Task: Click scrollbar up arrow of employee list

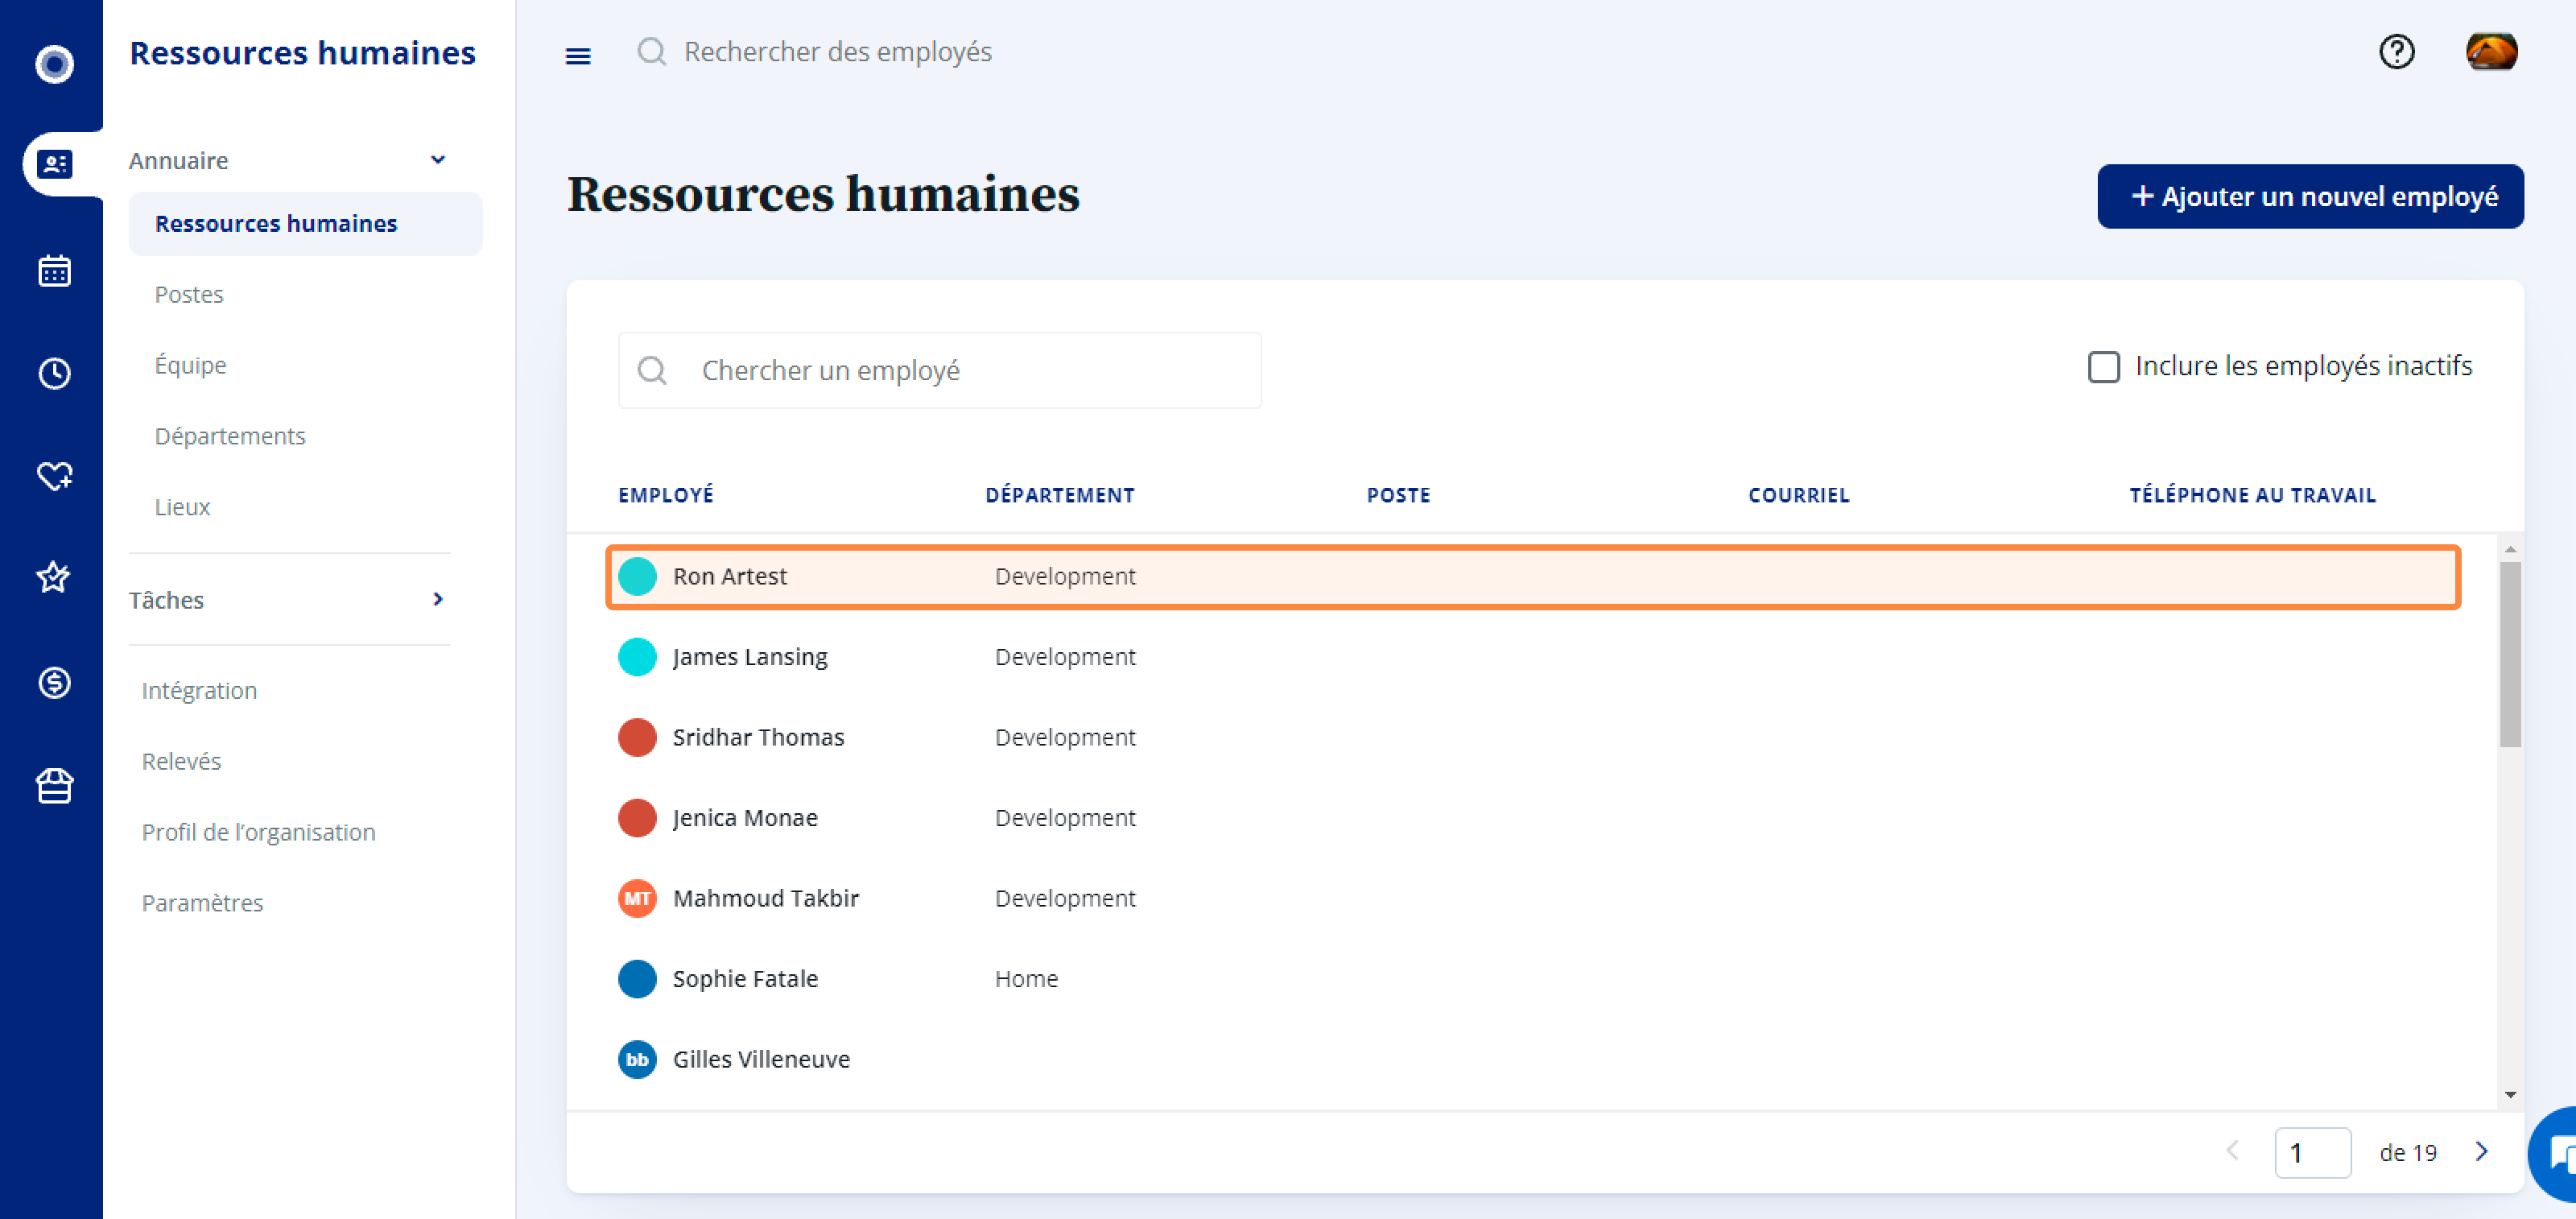Action: [2509, 550]
